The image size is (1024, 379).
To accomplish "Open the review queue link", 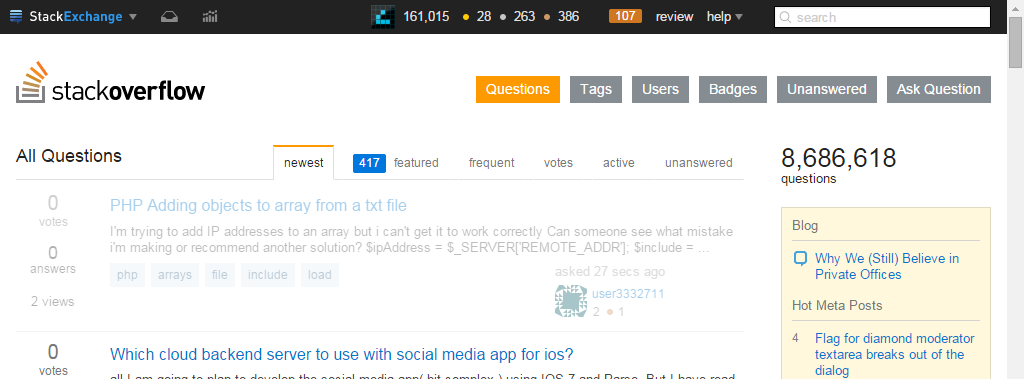I will point(675,16).
